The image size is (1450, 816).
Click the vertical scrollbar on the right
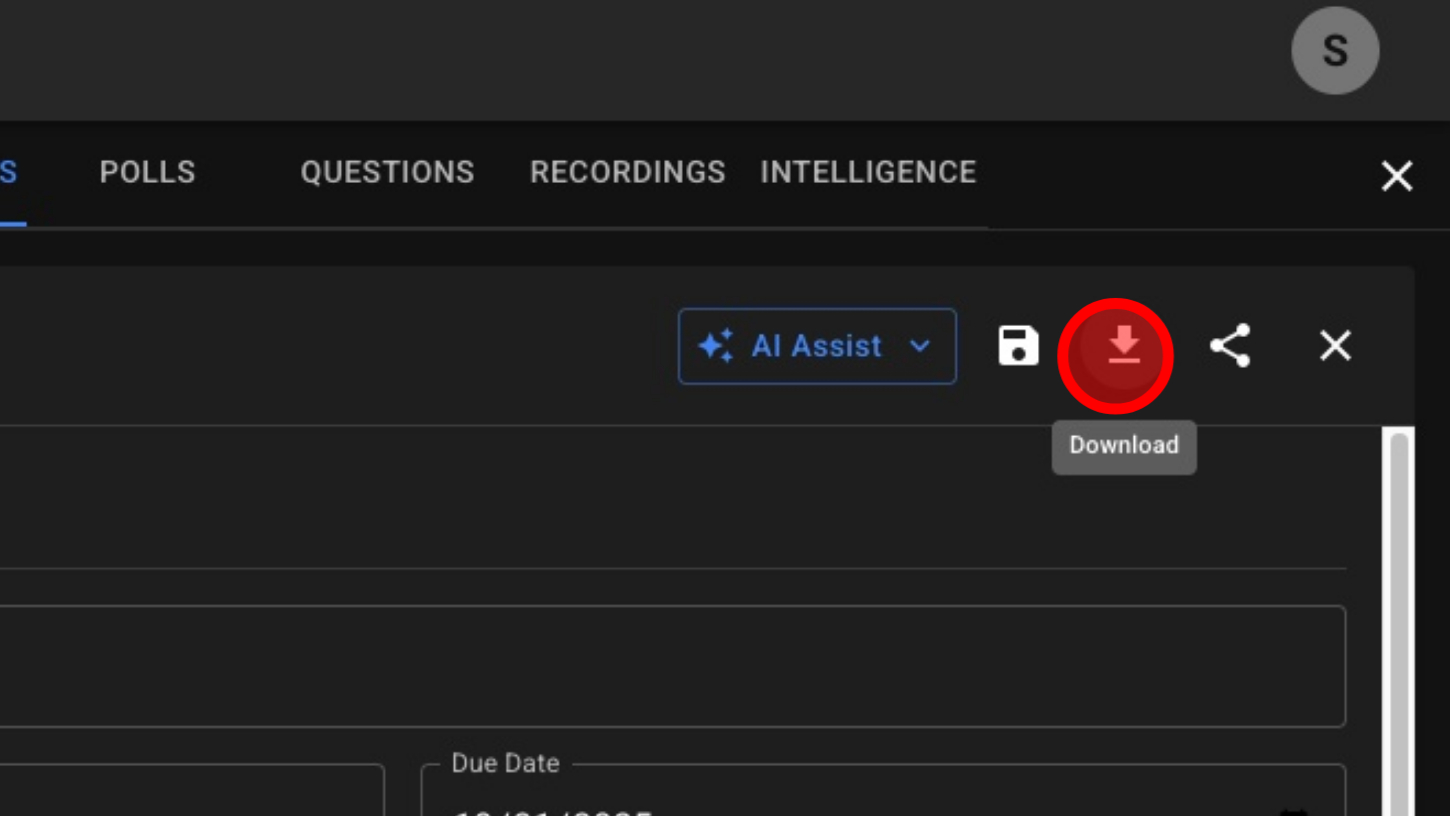pyautogui.click(x=1399, y=620)
